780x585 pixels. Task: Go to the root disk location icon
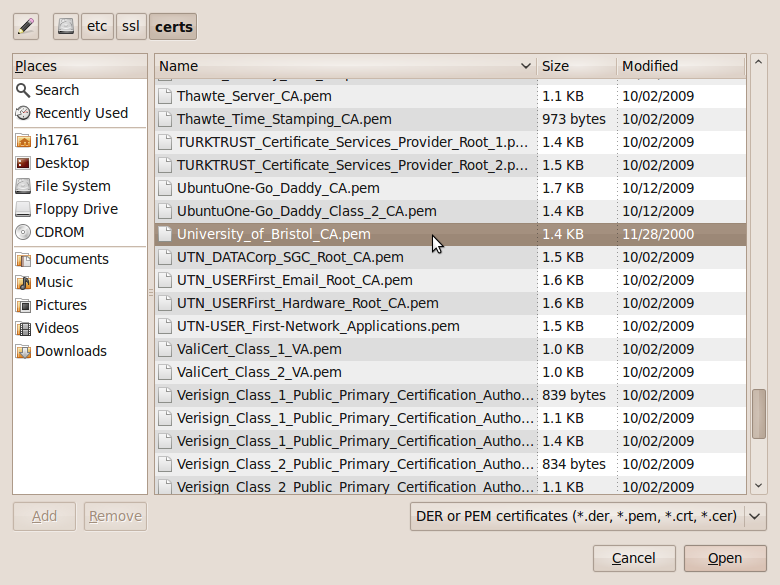[66, 26]
